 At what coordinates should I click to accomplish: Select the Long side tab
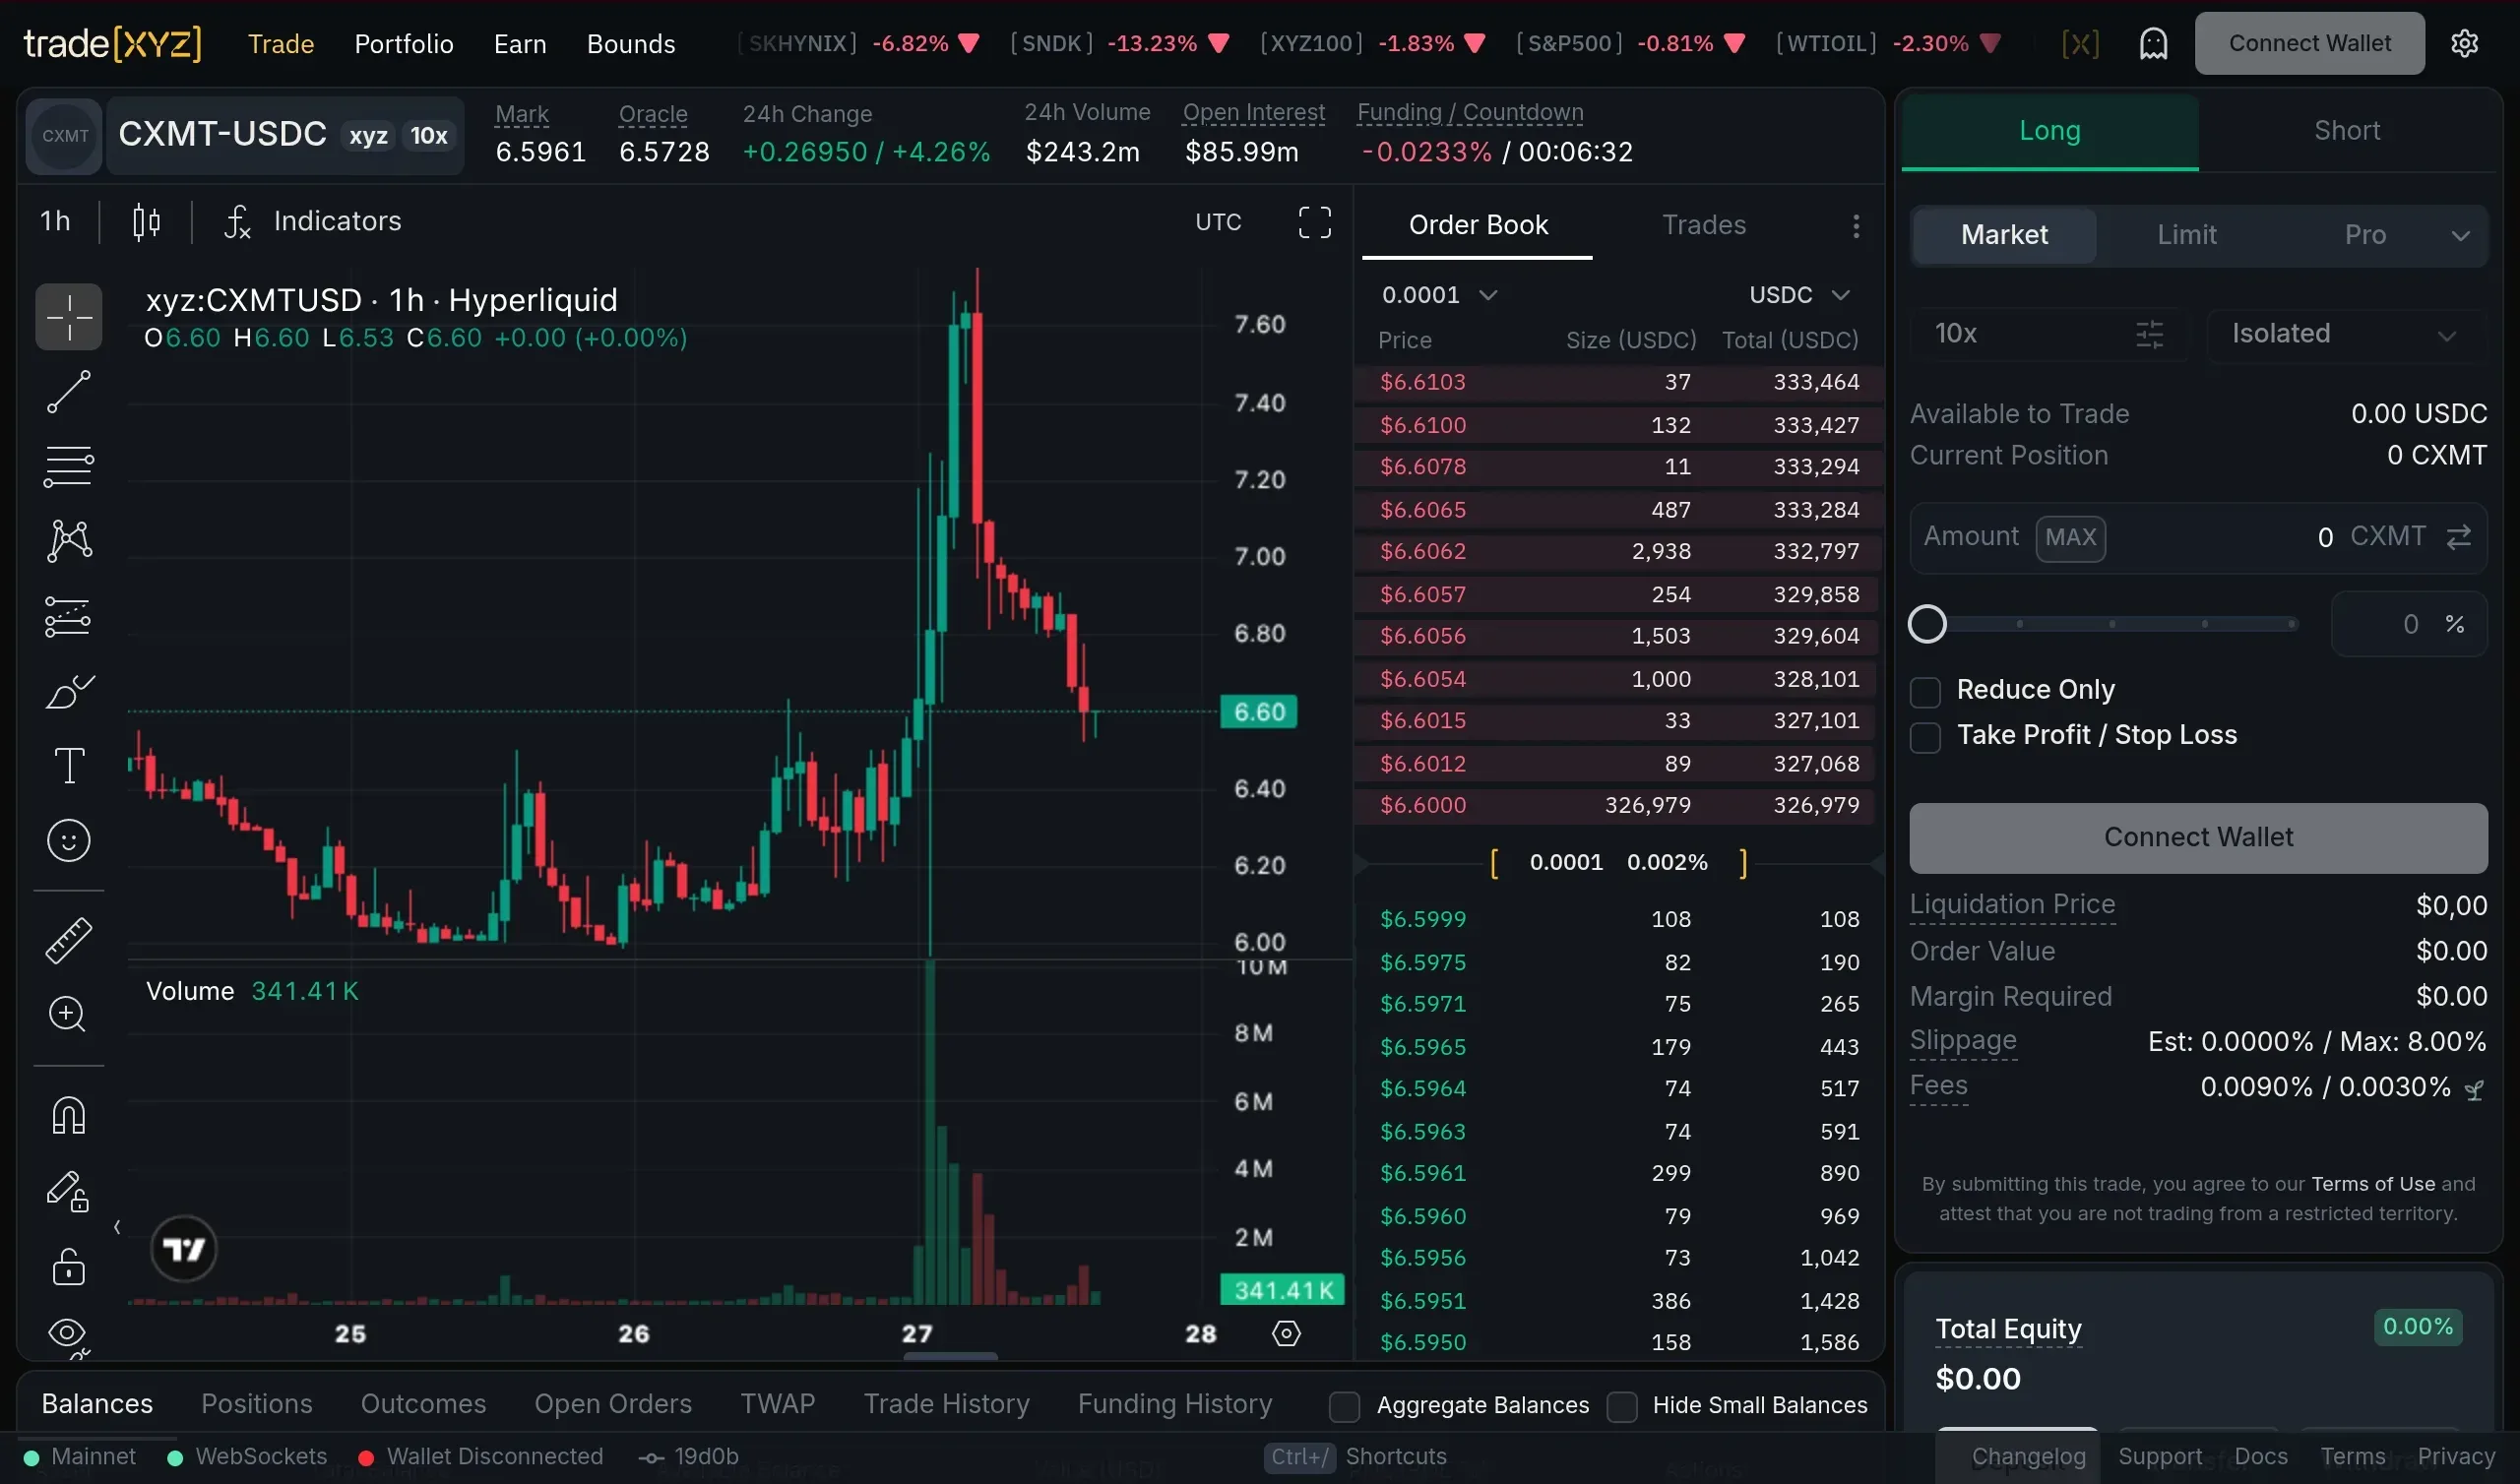tap(2049, 131)
